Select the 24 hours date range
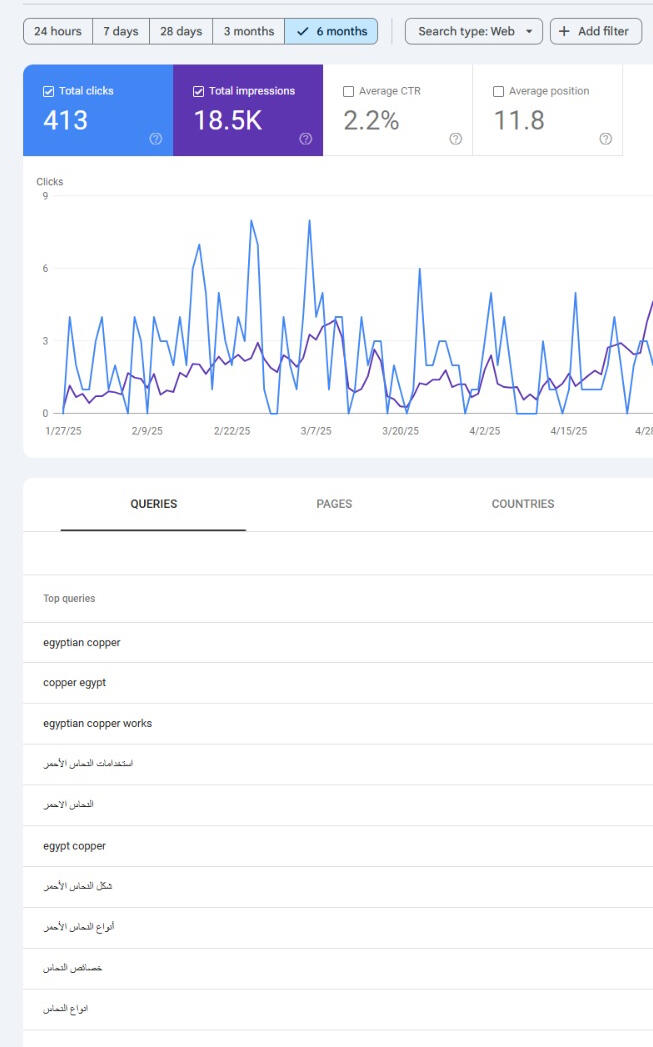The width and height of the screenshot is (653, 1047). coord(58,31)
